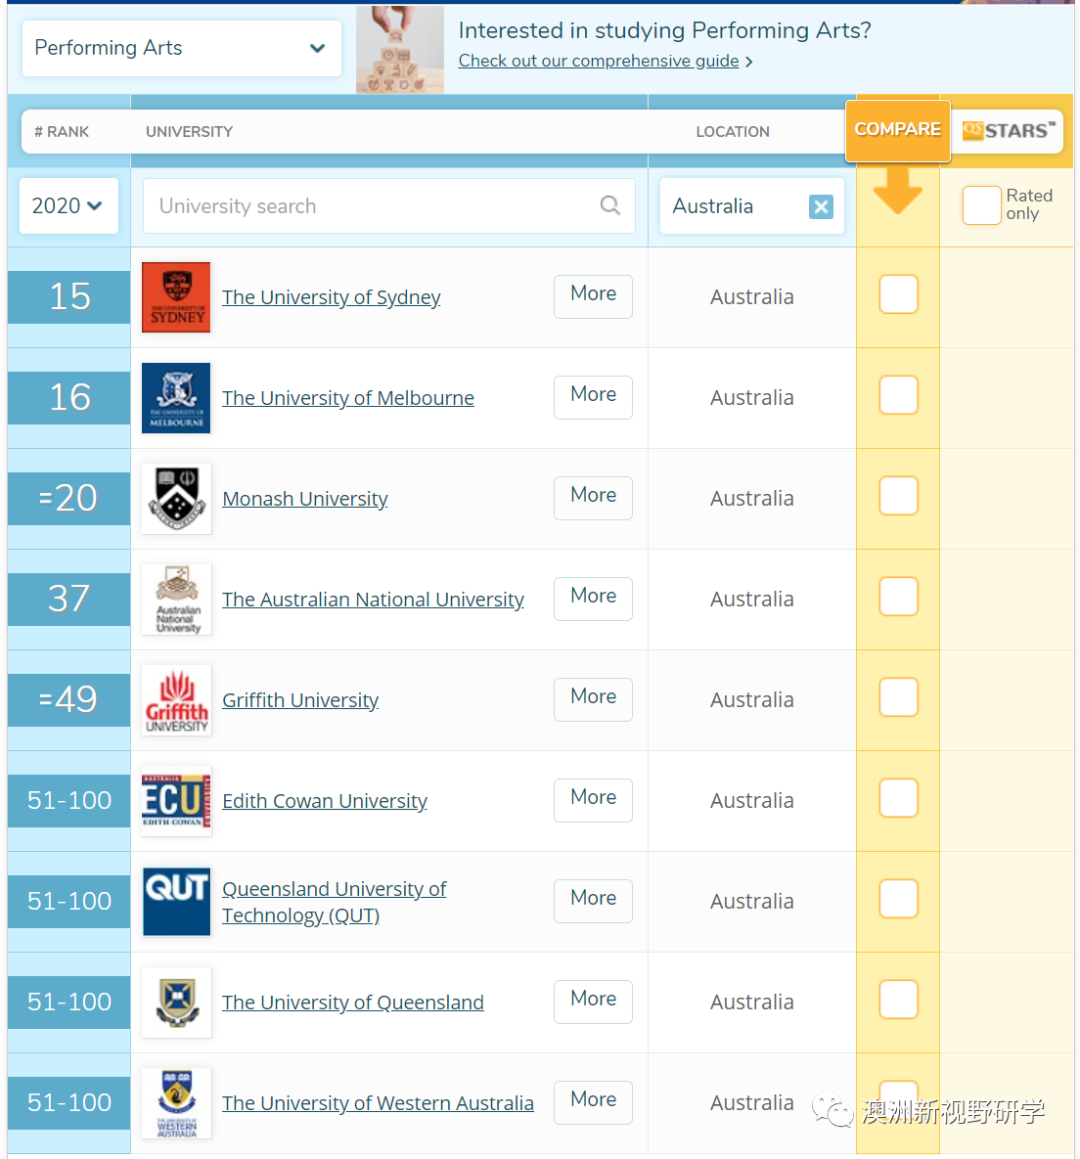Clear the Australia location filter
Viewport: 1080px width, 1159px height.
821,206
